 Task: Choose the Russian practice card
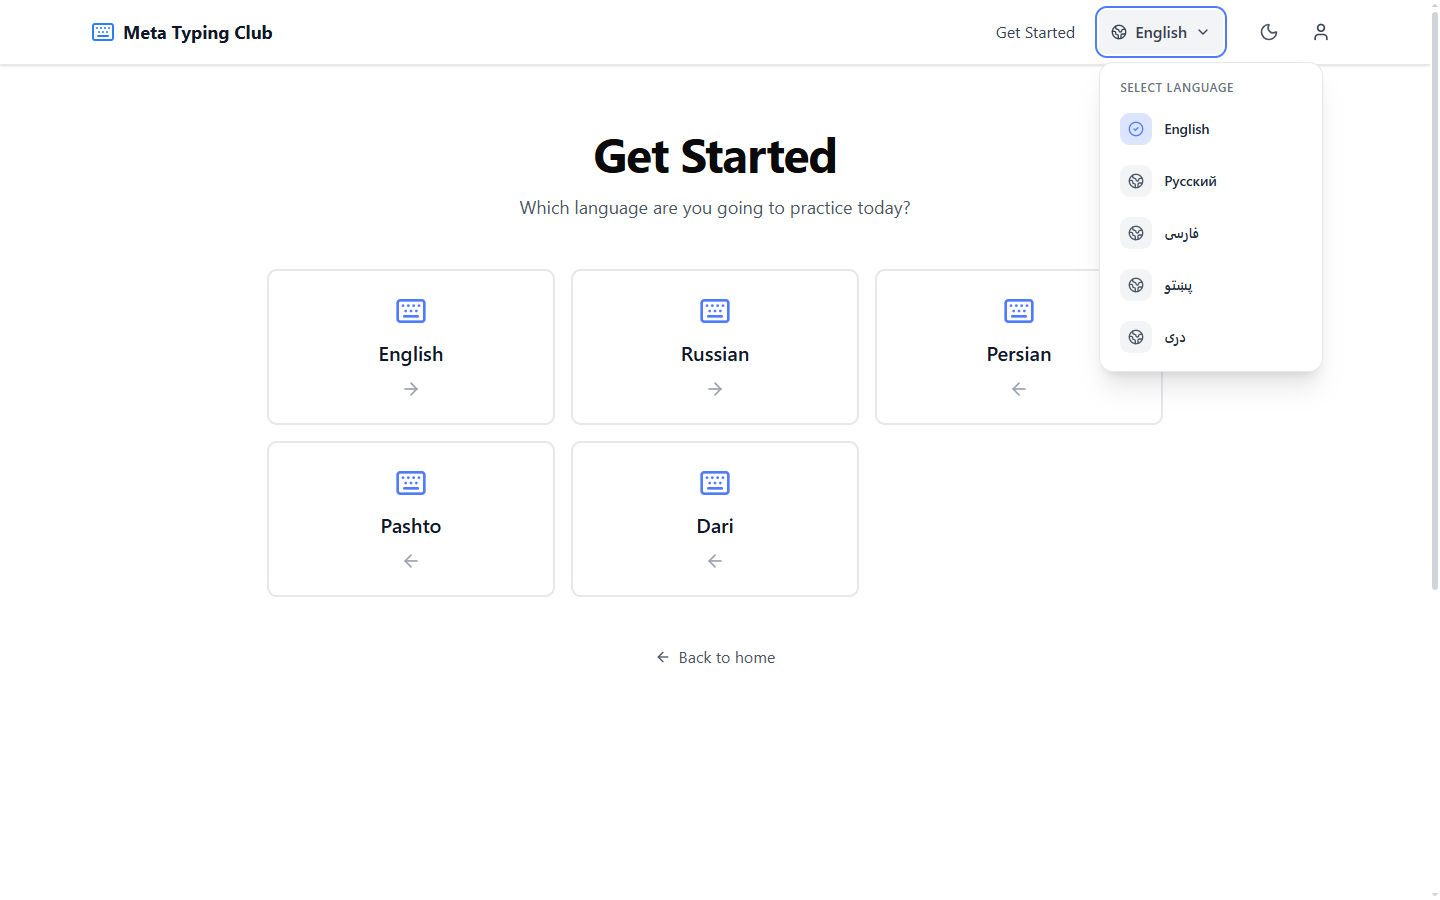tap(715, 347)
